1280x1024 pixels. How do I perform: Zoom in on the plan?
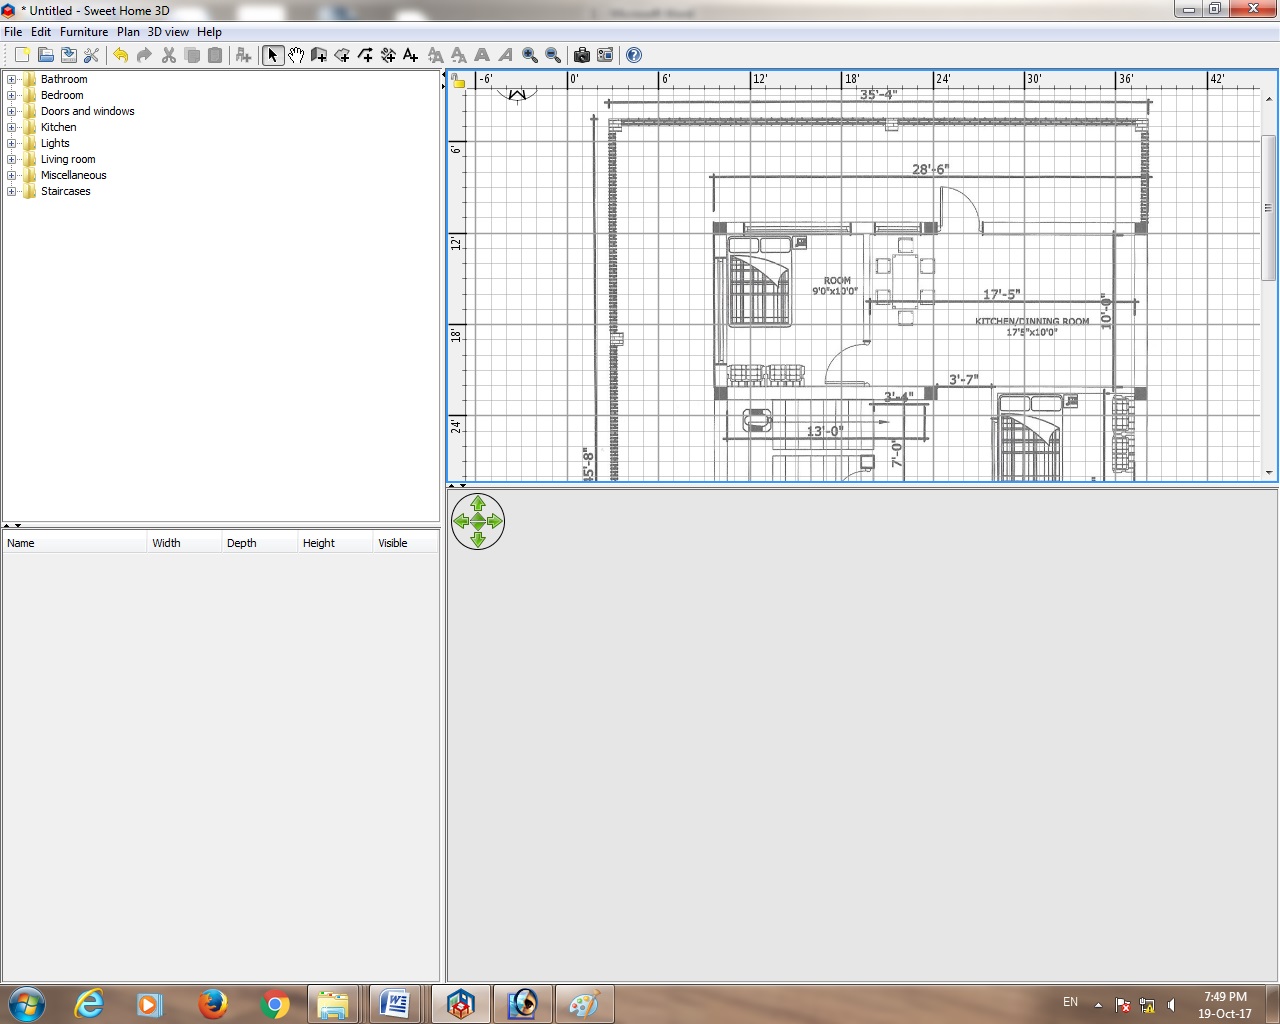(x=529, y=55)
